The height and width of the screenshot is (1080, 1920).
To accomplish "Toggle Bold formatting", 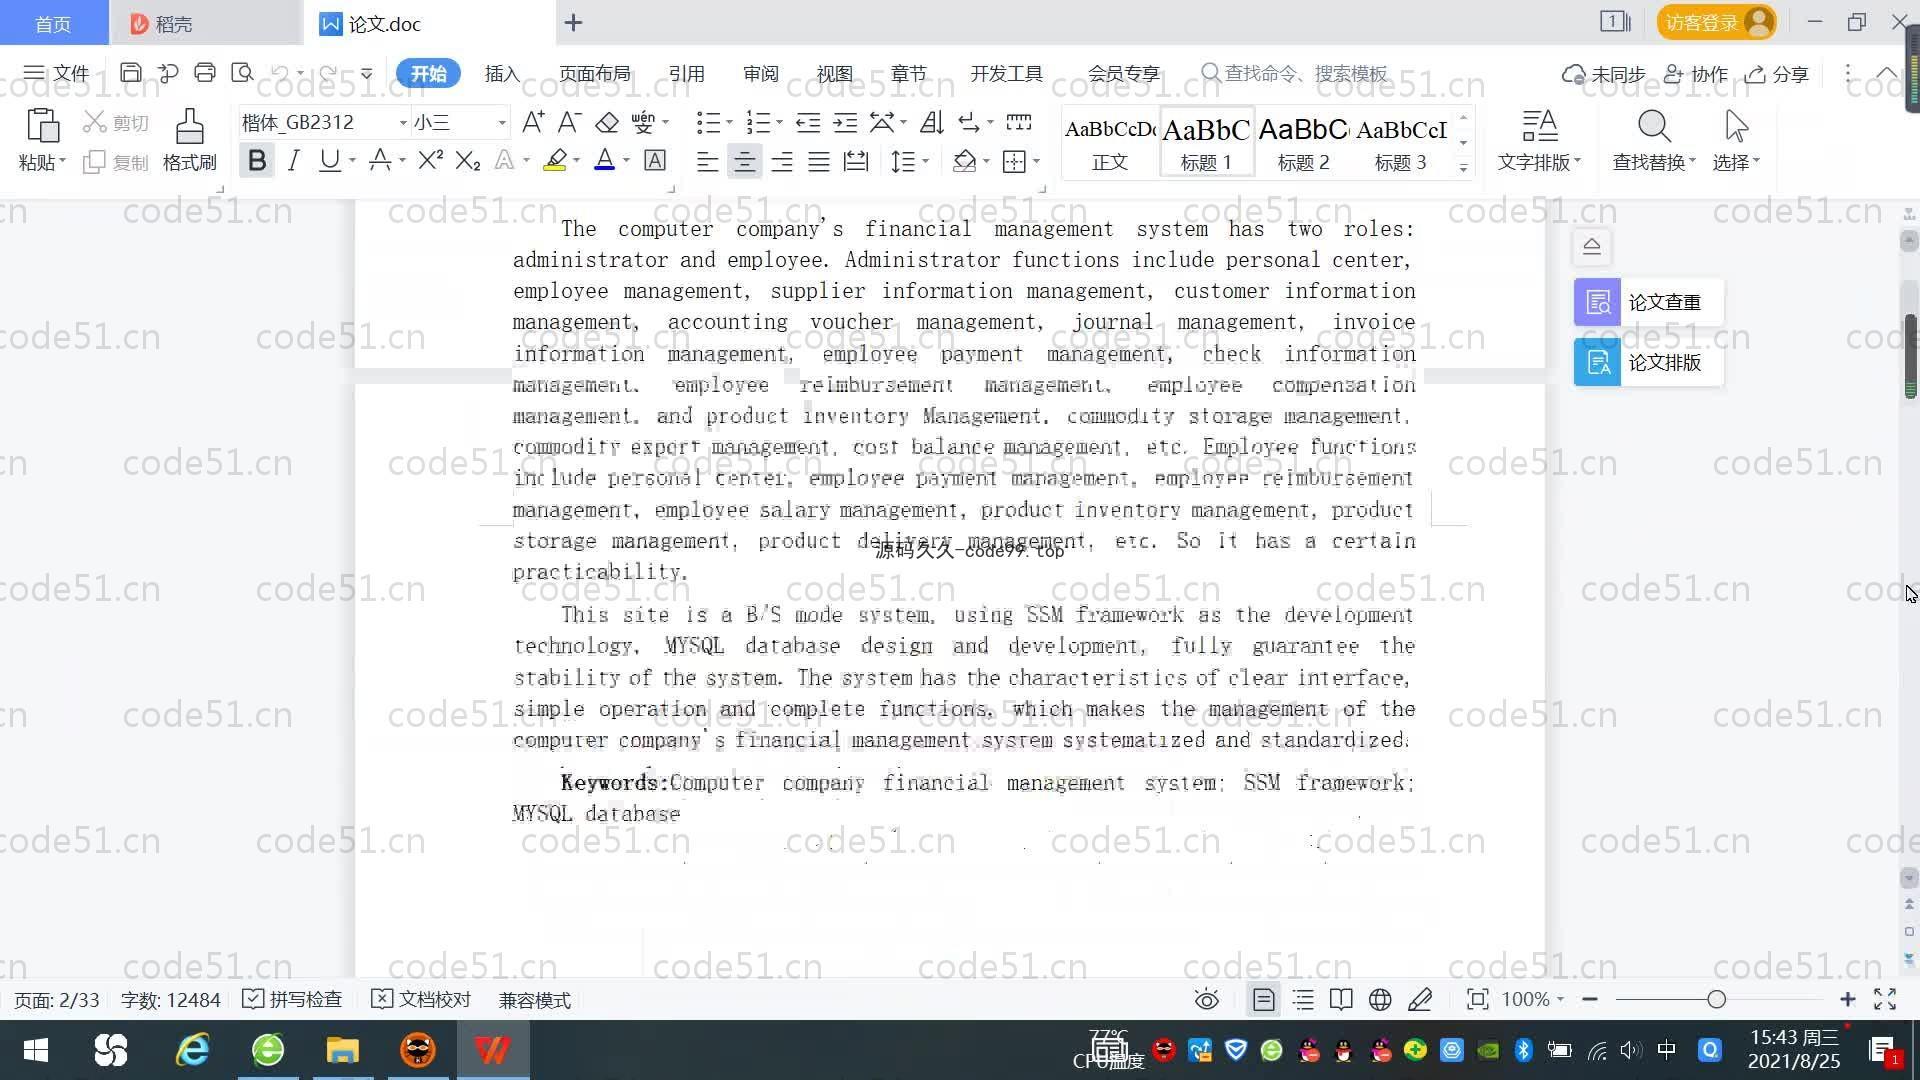I will (257, 160).
